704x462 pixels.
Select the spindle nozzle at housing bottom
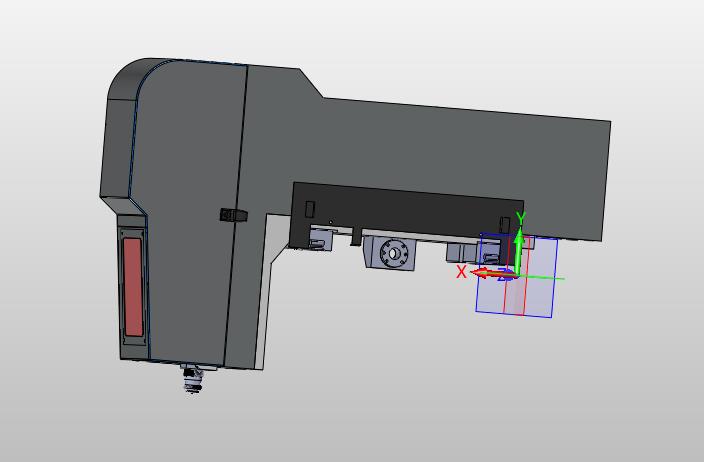[x=194, y=379]
